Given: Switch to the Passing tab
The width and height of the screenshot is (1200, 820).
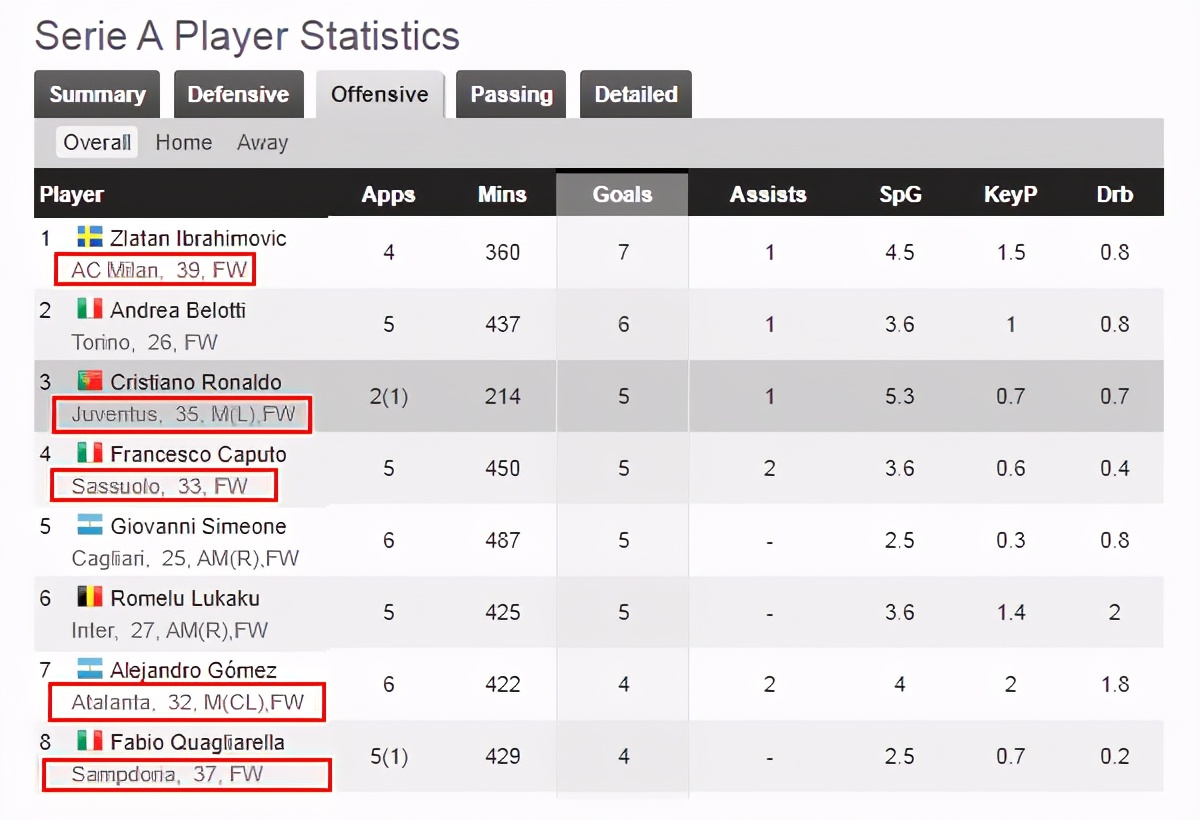Looking at the screenshot, I should pos(511,95).
